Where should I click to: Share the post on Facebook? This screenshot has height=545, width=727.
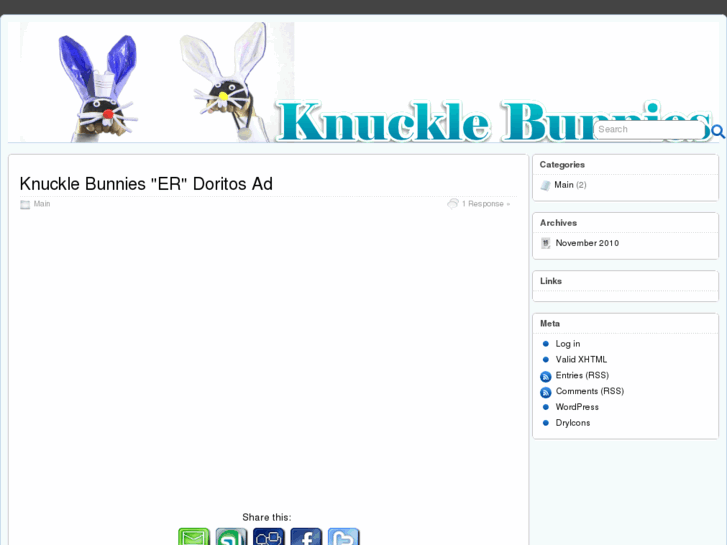point(306,537)
